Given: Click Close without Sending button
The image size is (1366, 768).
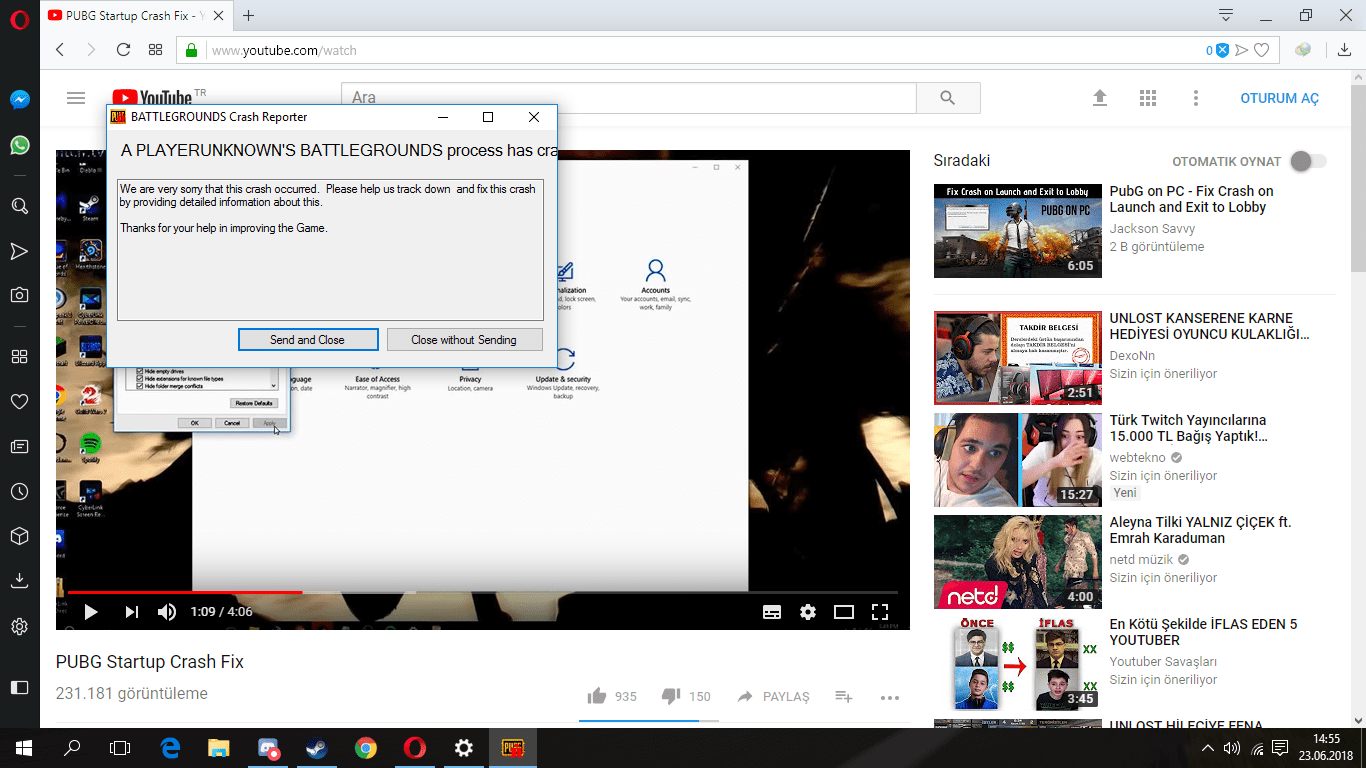Looking at the screenshot, I should [x=465, y=340].
